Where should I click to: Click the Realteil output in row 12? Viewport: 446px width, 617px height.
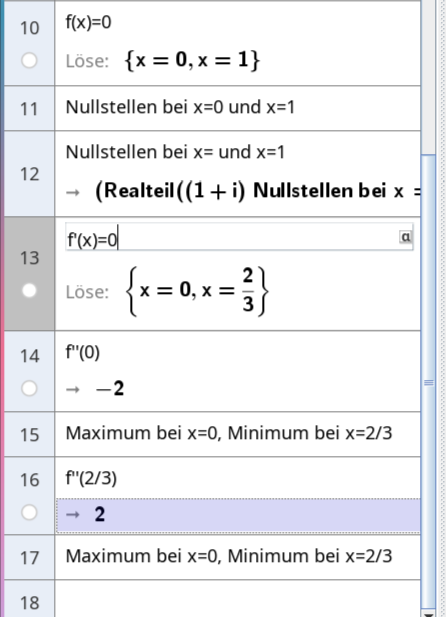point(258,191)
